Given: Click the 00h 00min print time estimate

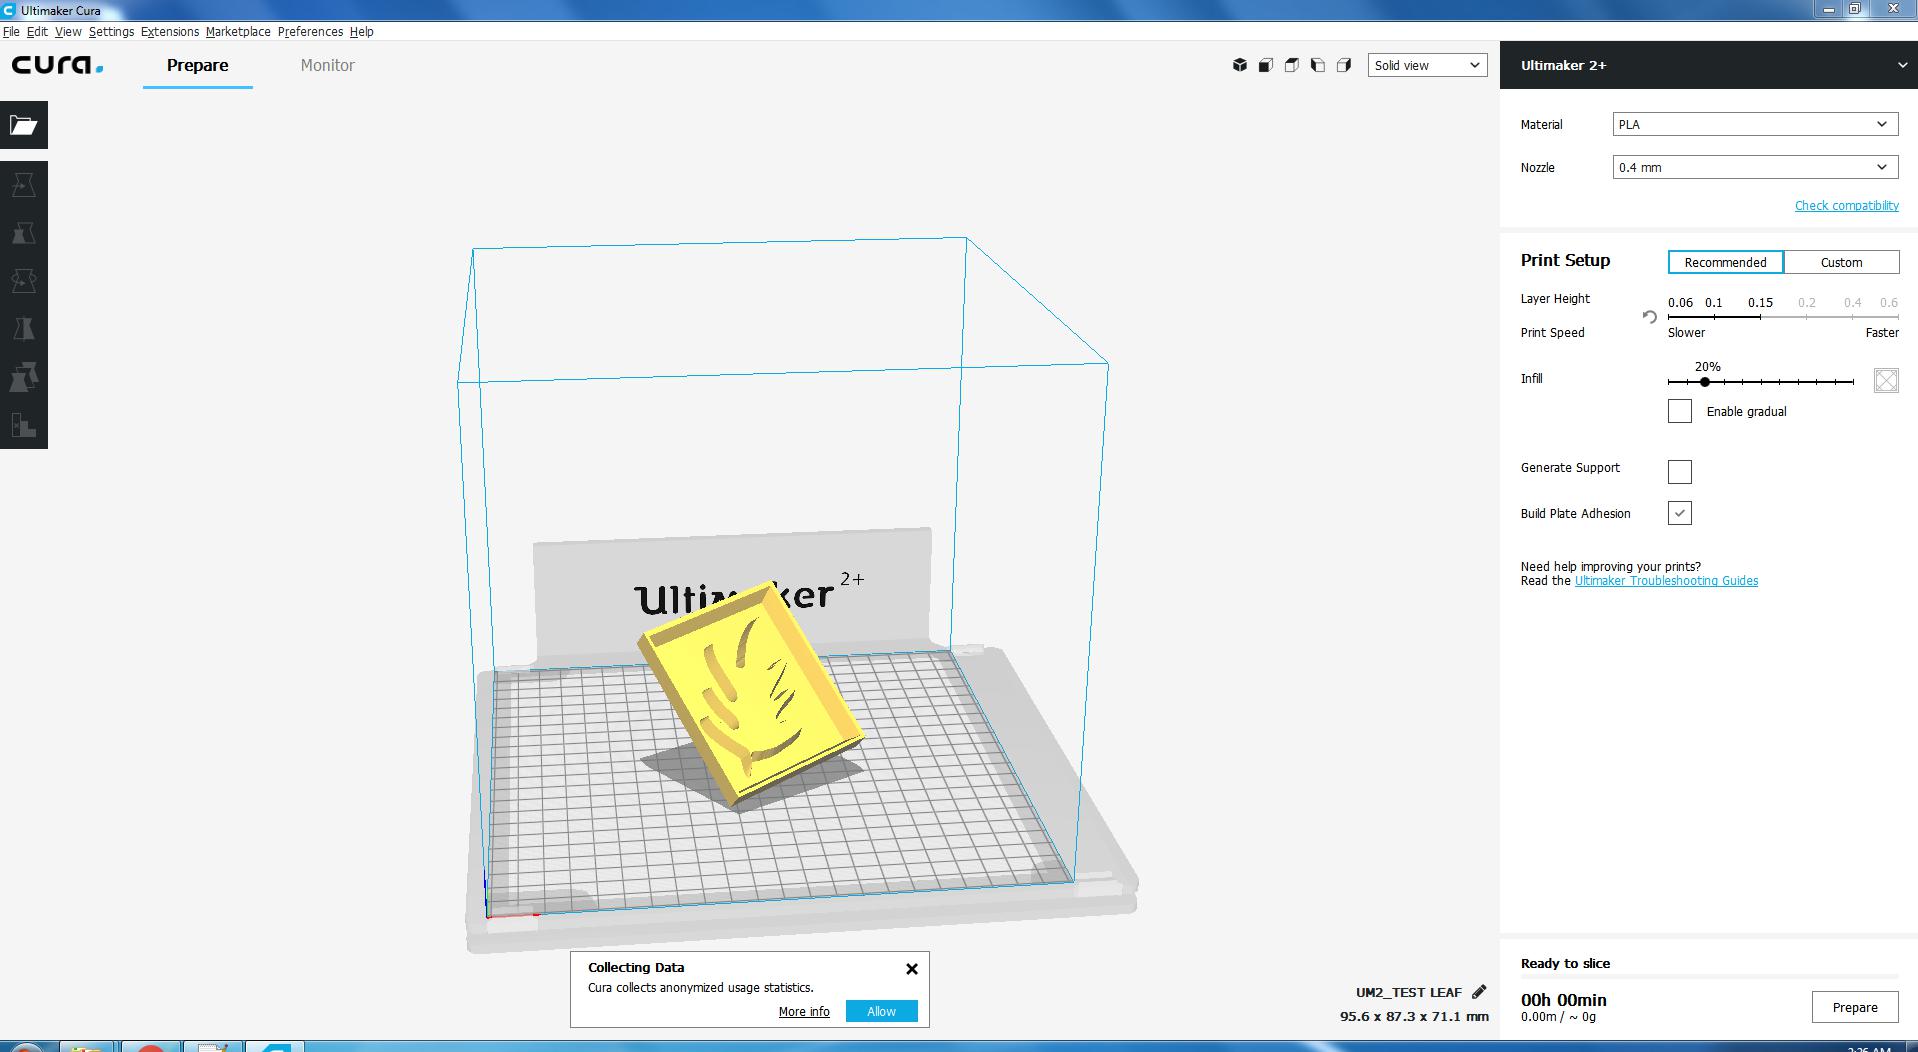Looking at the screenshot, I should pos(1564,1000).
